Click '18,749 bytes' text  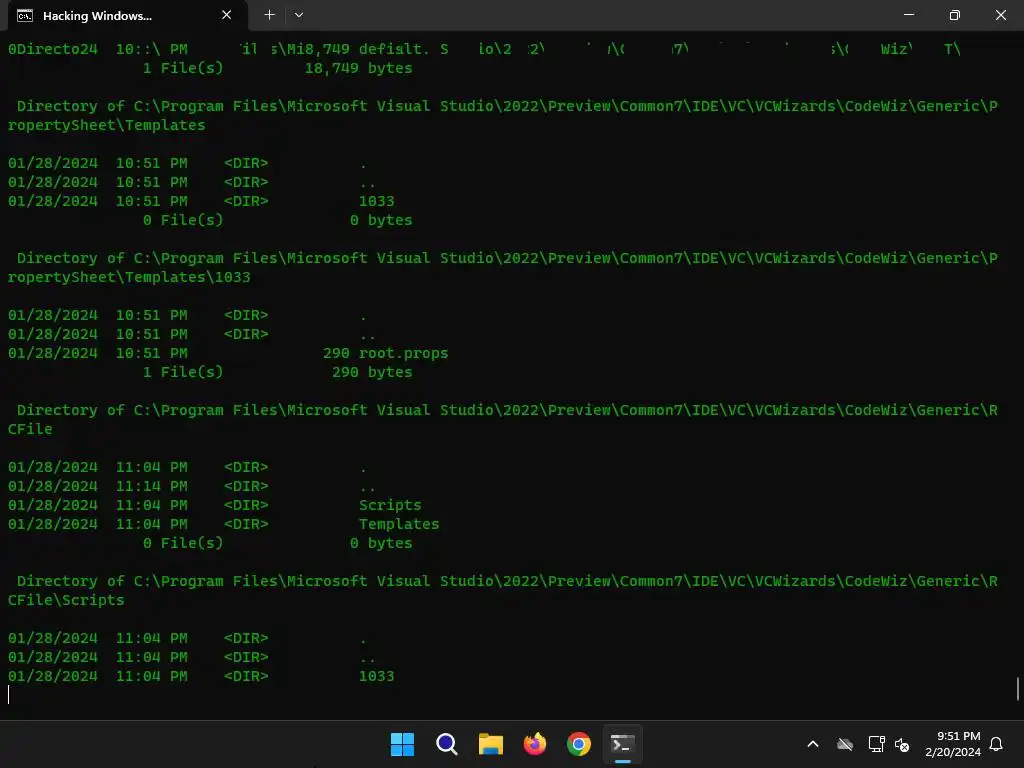click(x=359, y=68)
